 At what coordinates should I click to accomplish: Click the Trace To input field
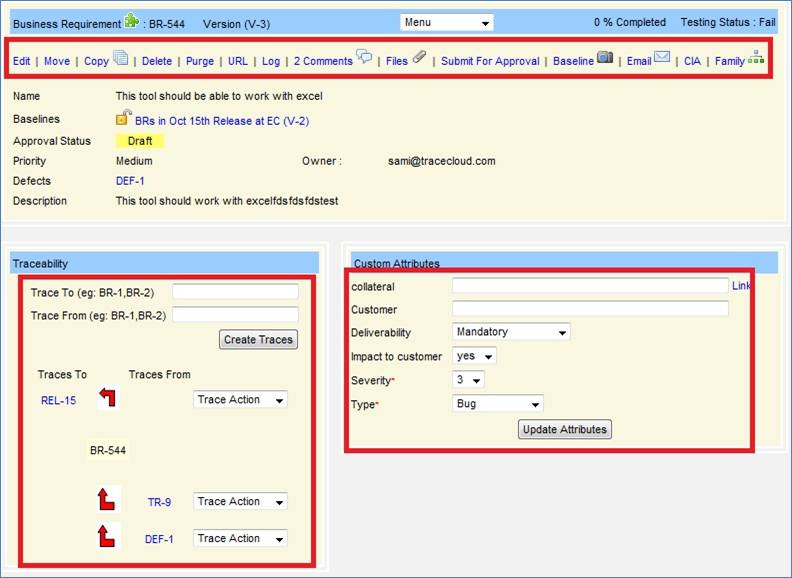click(x=235, y=292)
